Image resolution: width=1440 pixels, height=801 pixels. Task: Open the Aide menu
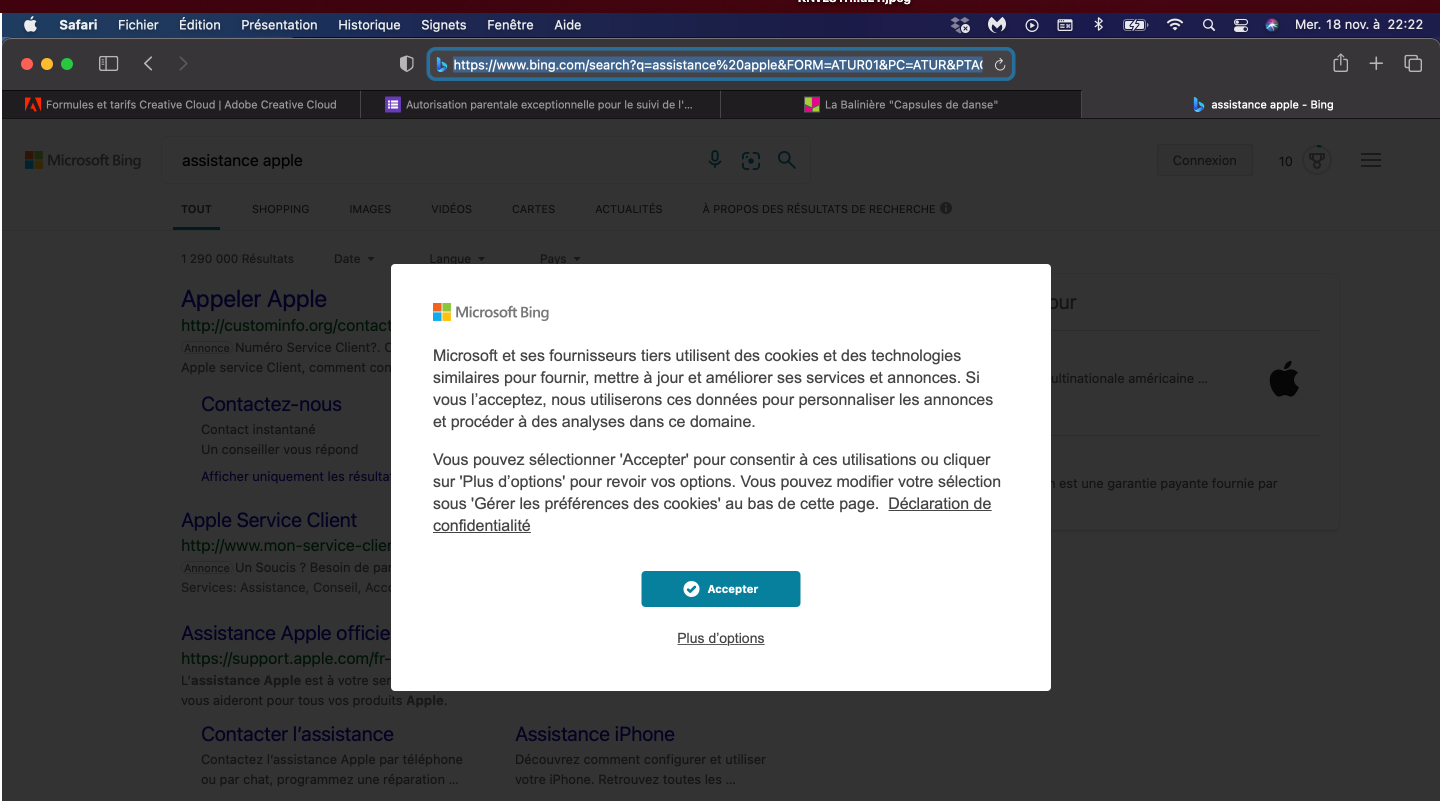coord(567,25)
